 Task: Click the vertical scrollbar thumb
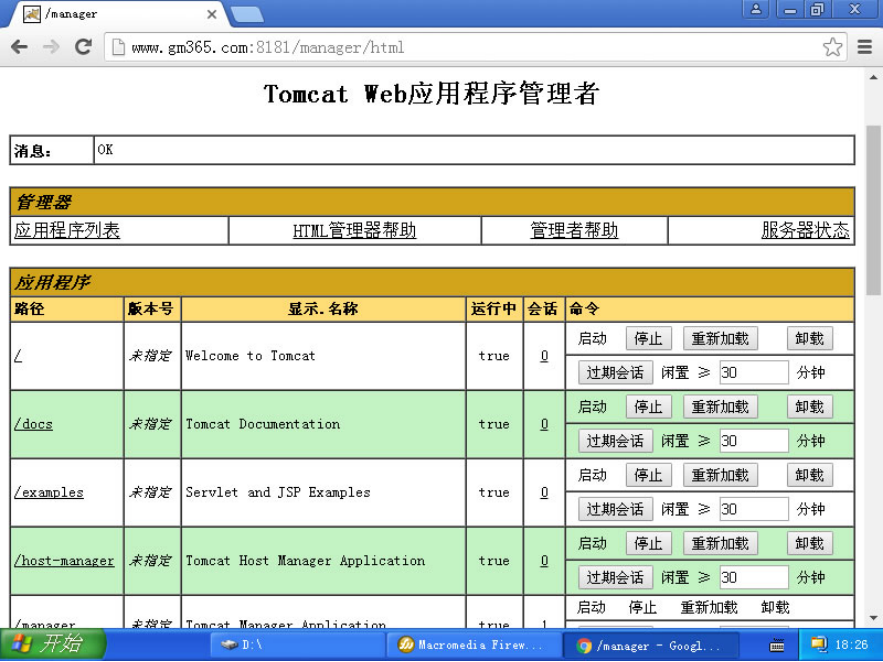click(x=873, y=210)
